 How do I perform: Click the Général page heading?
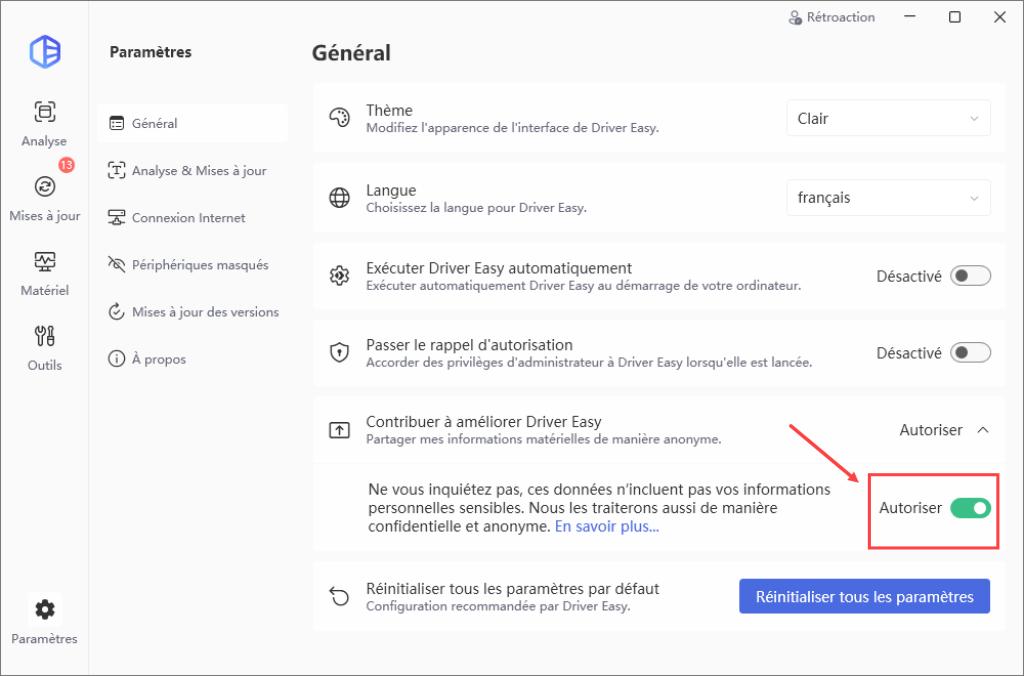[351, 53]
